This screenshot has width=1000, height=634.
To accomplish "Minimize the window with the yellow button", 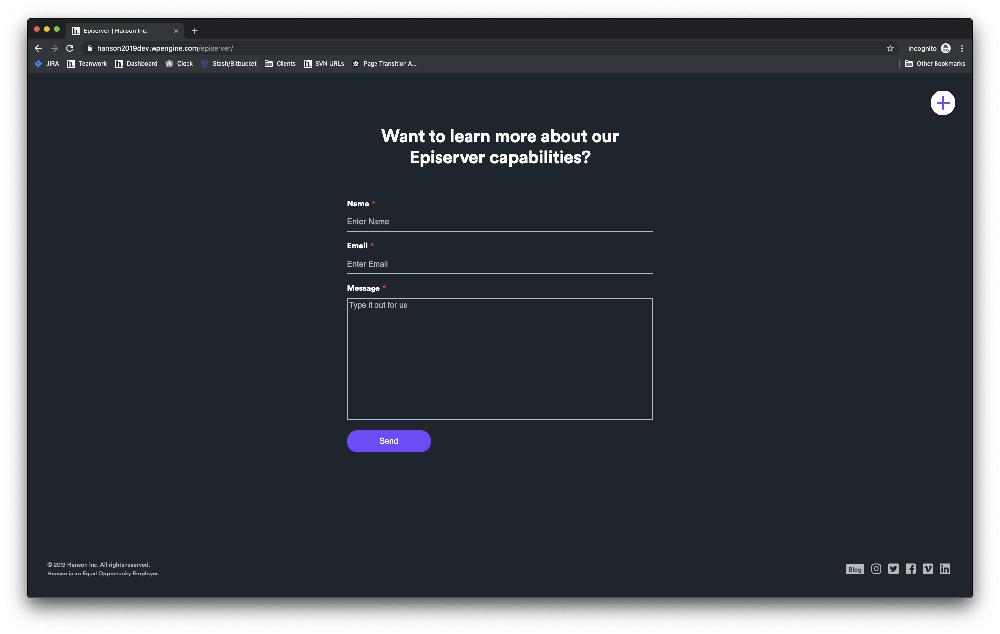I will point(47,29).
